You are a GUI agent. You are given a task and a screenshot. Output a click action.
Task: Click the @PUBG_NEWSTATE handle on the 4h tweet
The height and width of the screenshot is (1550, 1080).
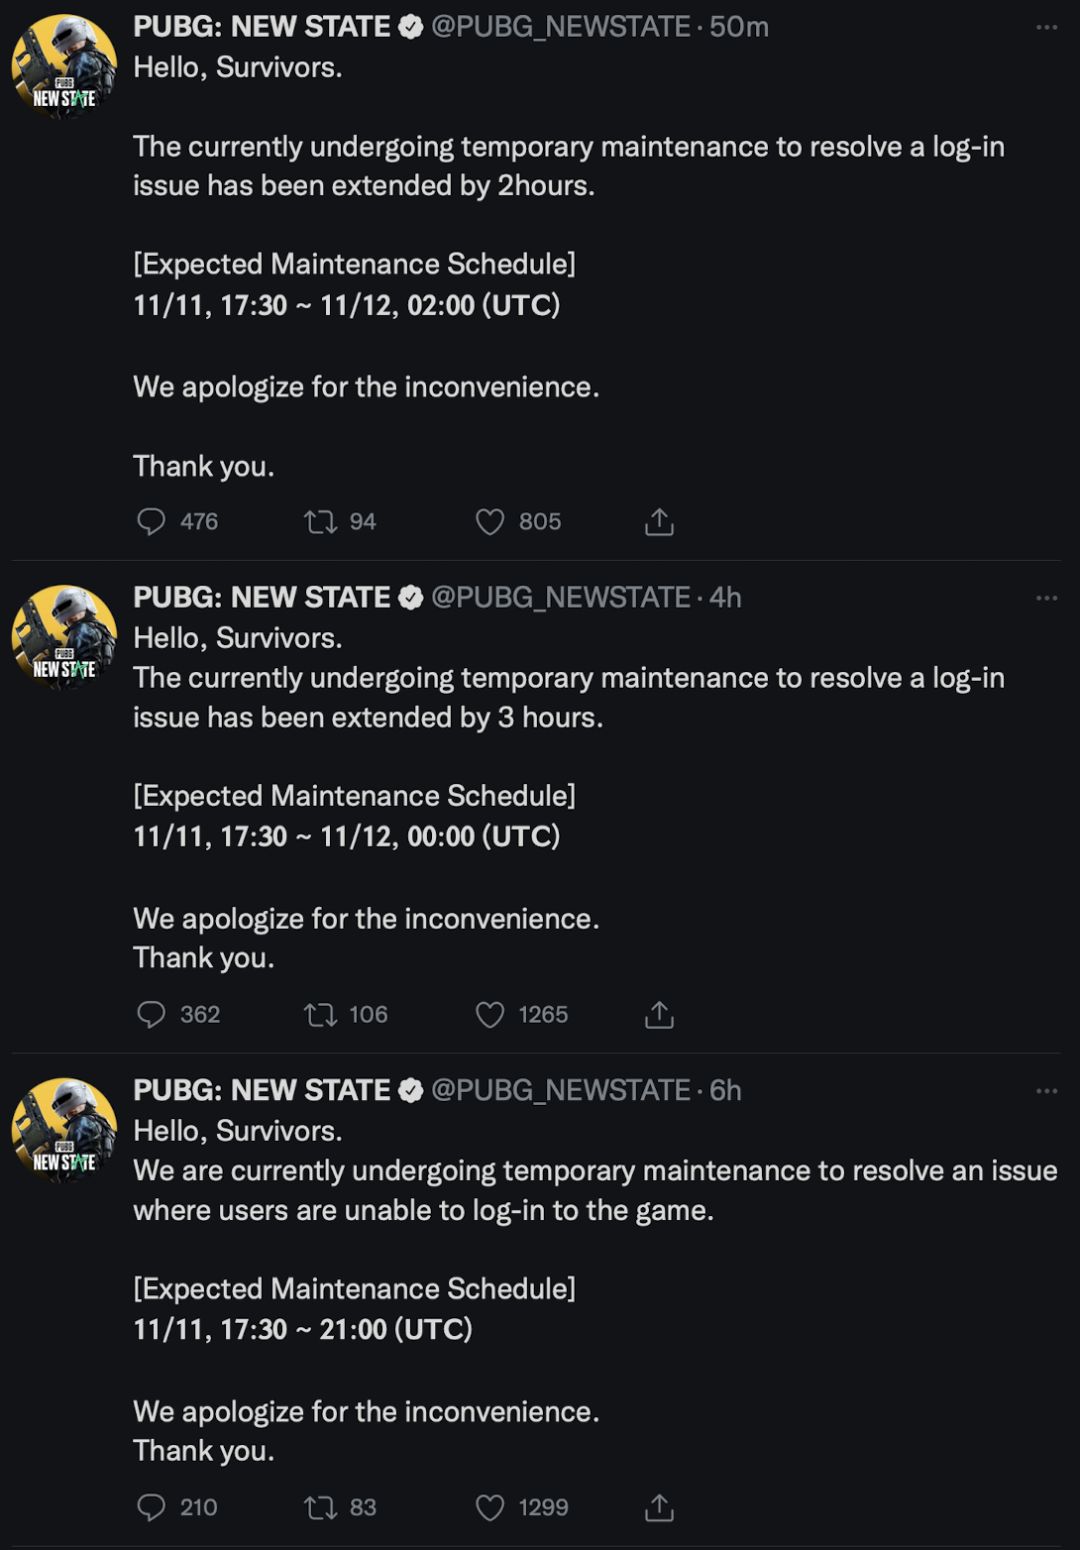(560, 598)
